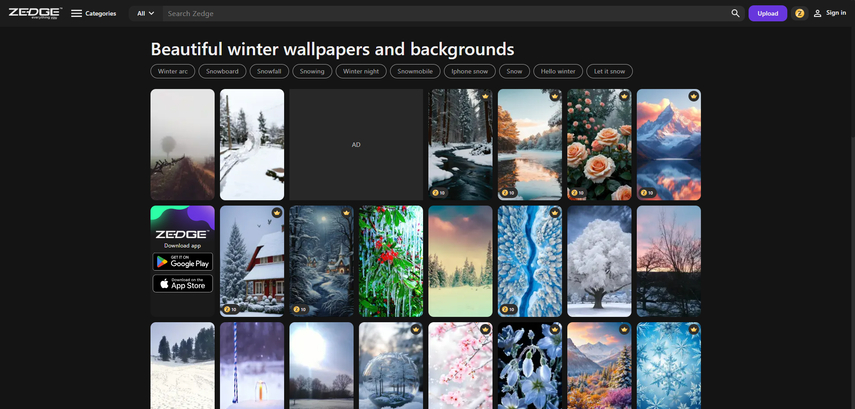Viewport: 855px width, 409px height.
Task: Click the purple Upload button
Action: coord(767,14)
